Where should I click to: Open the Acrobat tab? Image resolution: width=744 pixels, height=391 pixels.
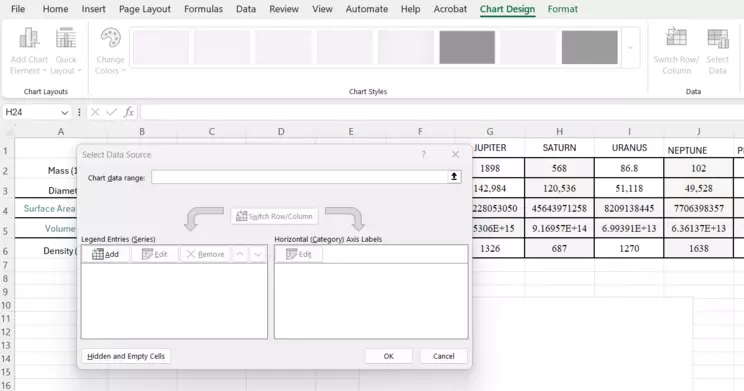450,9
